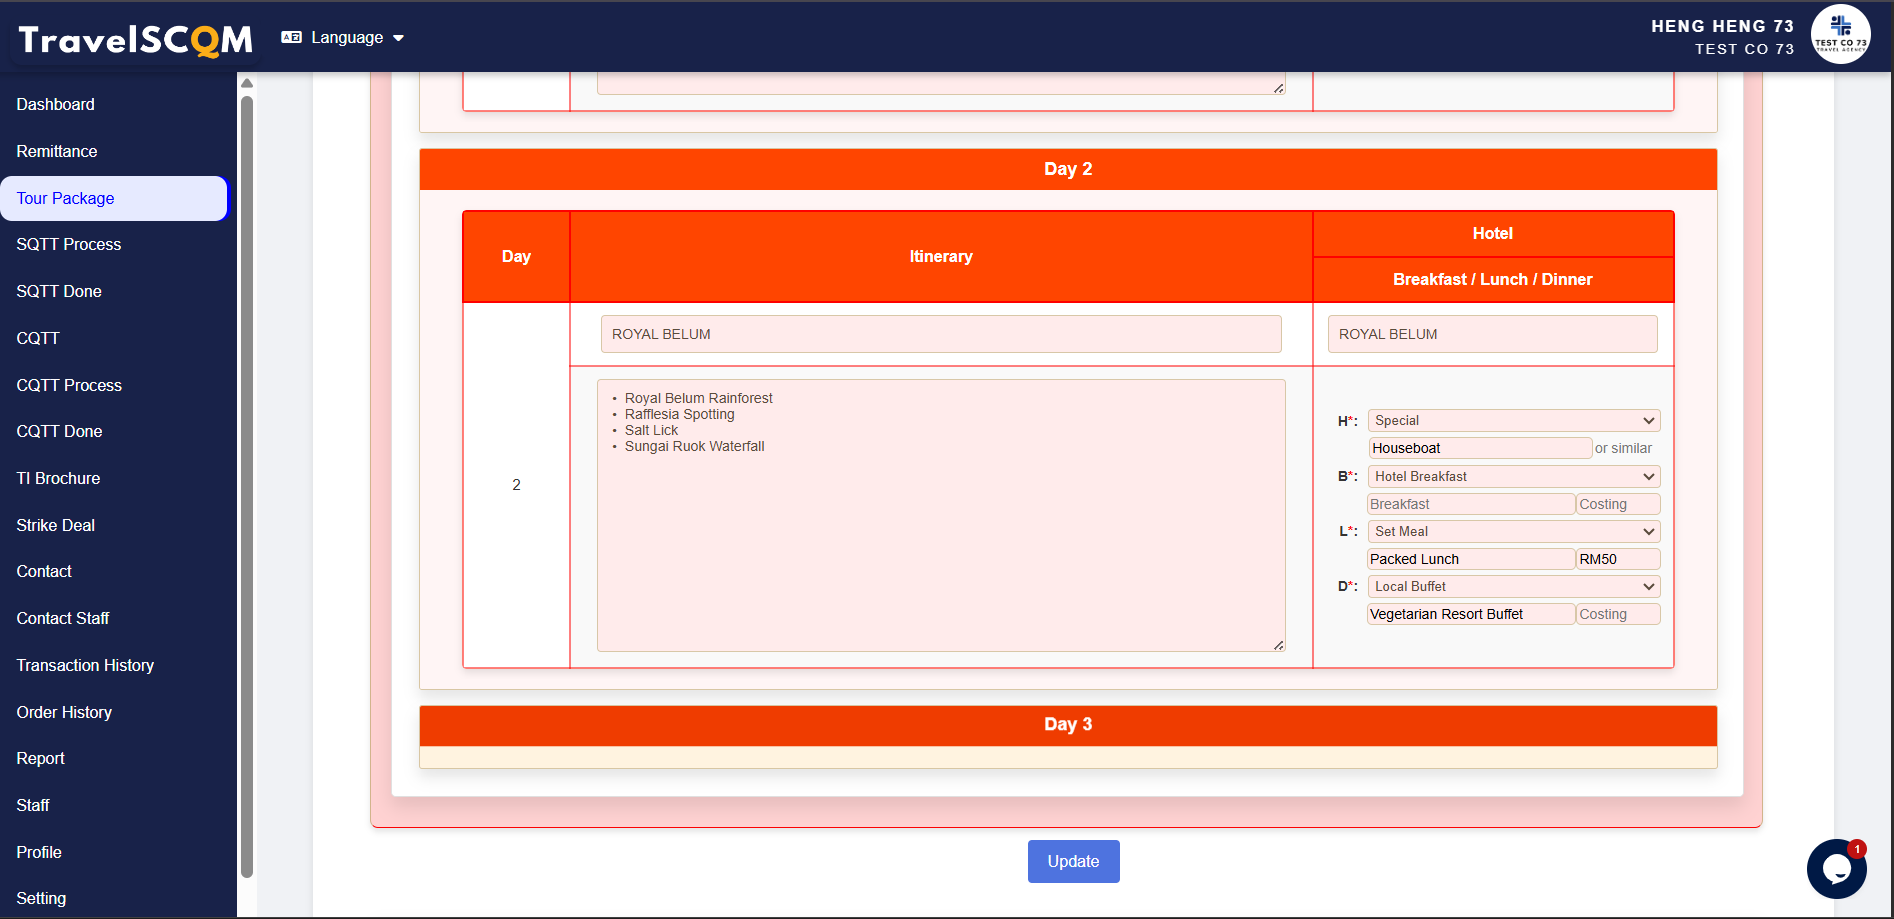Click the lunch costing RM50 field

point(1617,560)
